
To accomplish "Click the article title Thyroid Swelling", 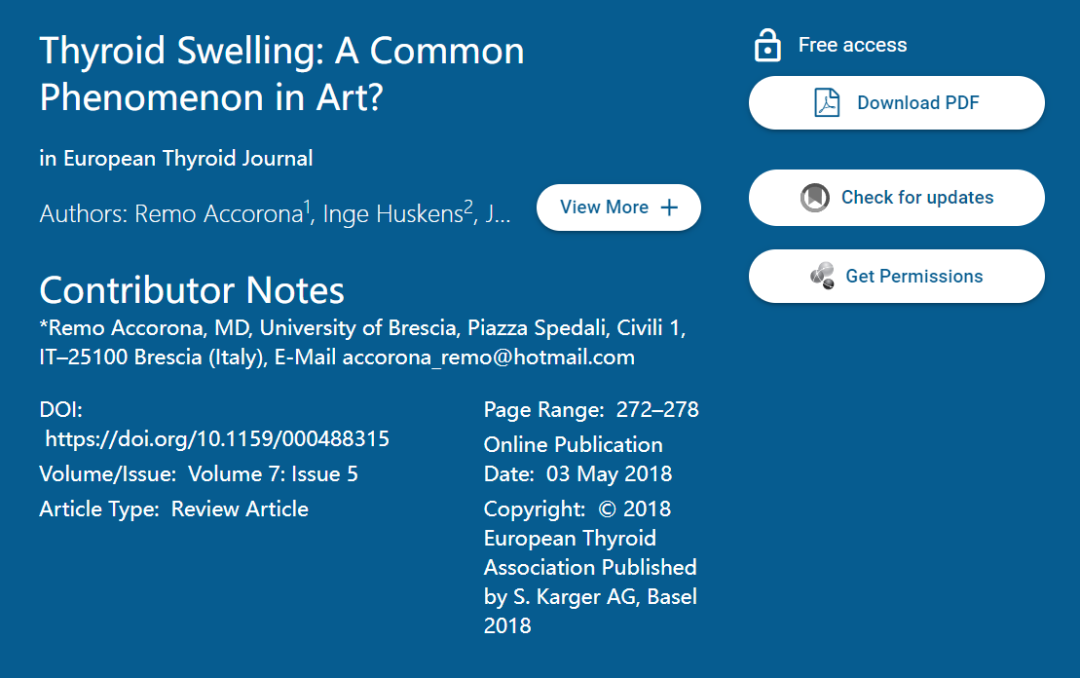I will point(282,74).
